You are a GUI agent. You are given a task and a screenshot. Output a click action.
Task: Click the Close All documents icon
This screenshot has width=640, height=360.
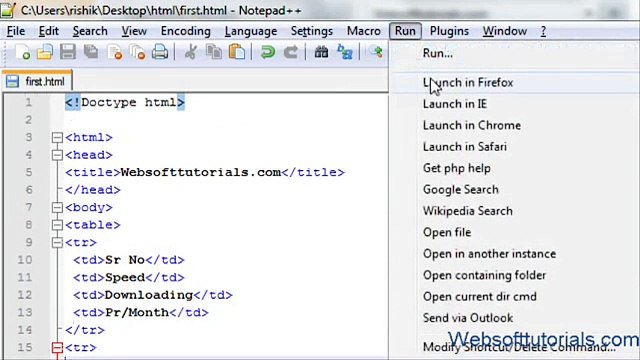tap(137, 52)
